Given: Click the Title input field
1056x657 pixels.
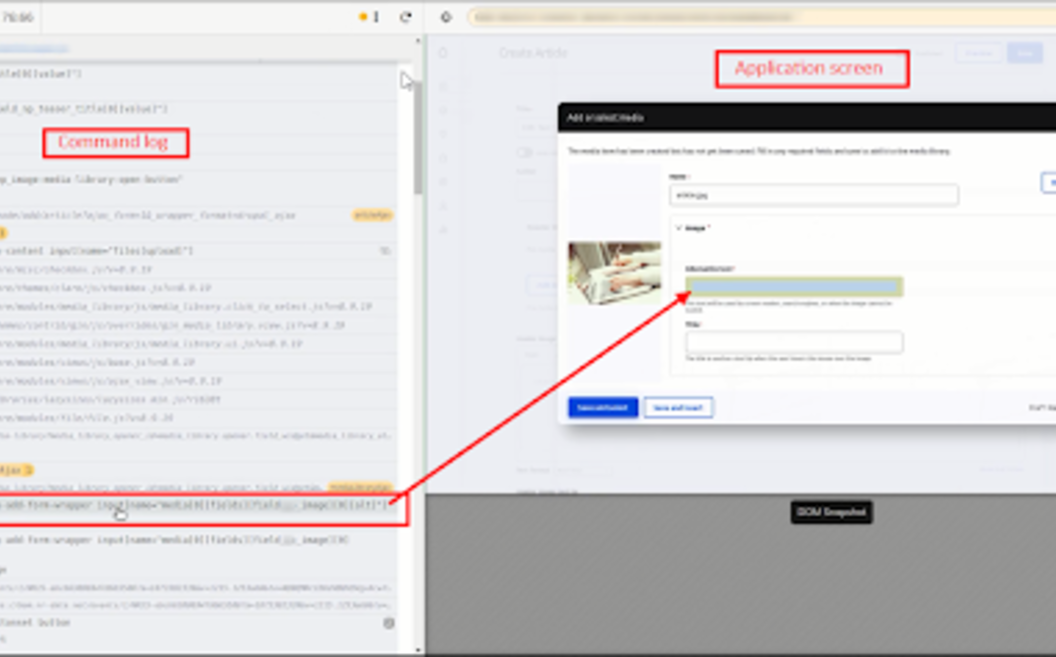Looking at the screenshot, I should [794, 342].
